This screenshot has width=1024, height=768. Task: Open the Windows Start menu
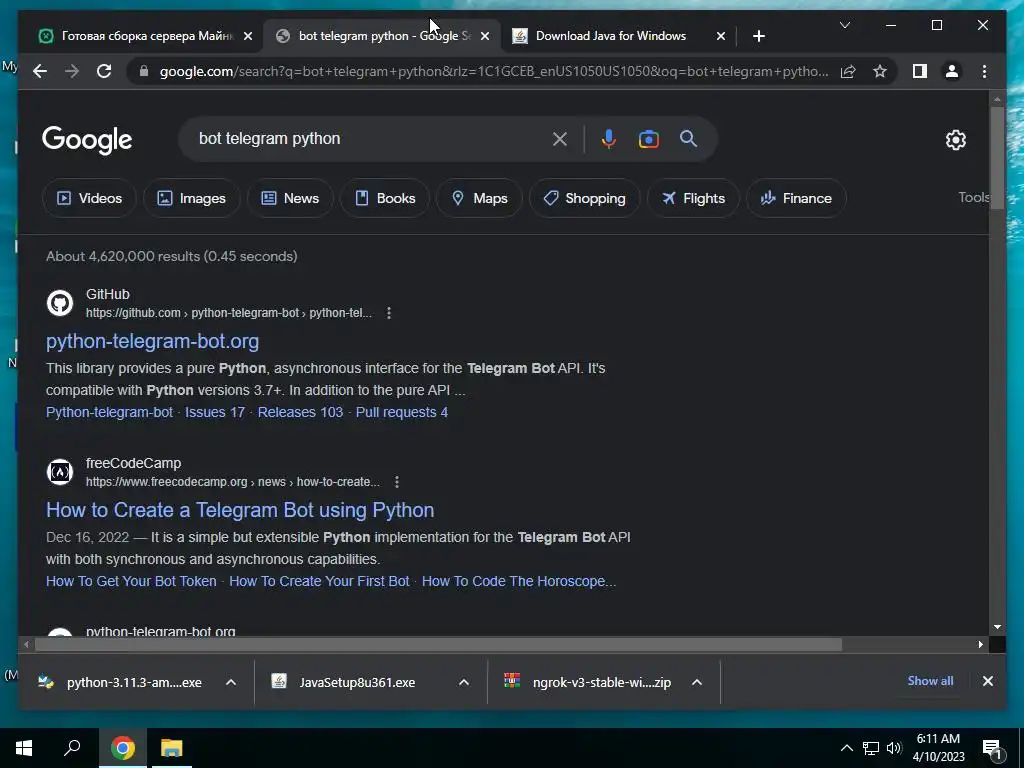click(x=24, y=748)
